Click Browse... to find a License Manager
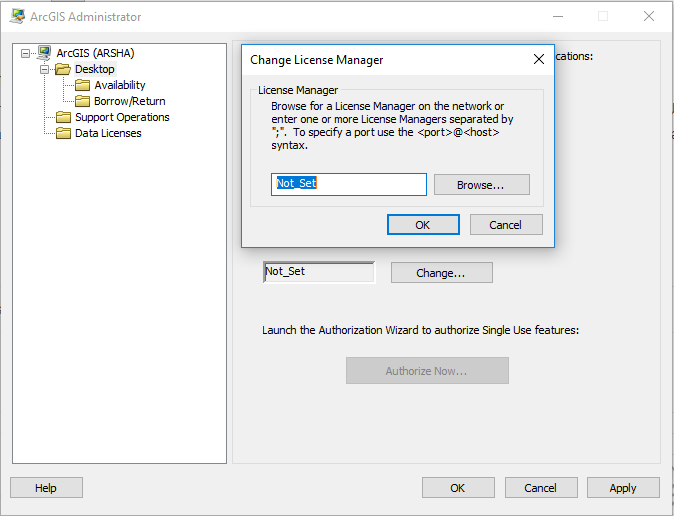This screenshot has width=674, height=516. point(481,184)
